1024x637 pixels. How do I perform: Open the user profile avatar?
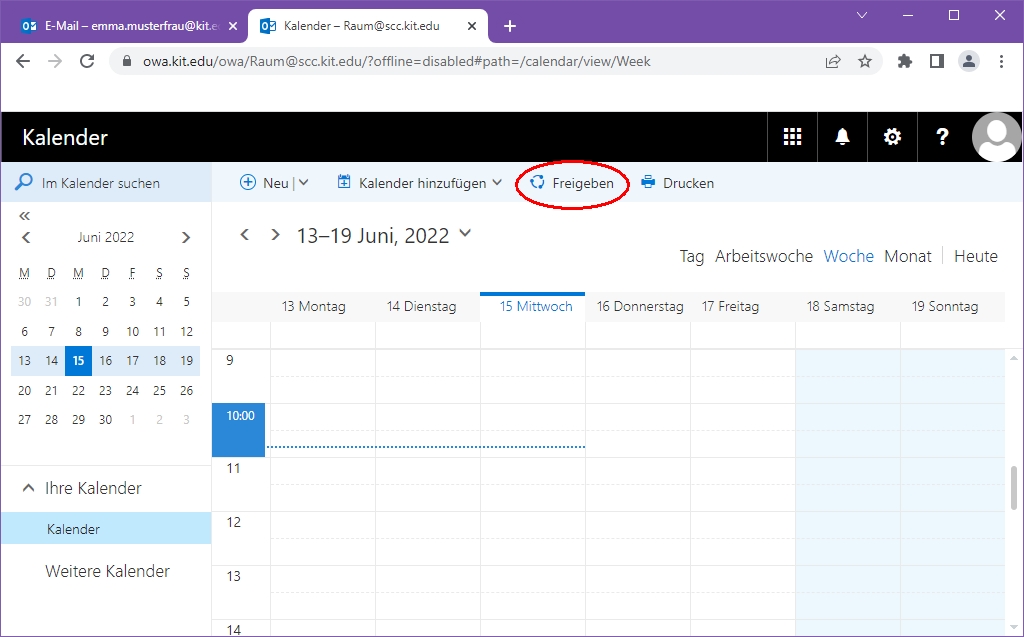pos(996,138)
